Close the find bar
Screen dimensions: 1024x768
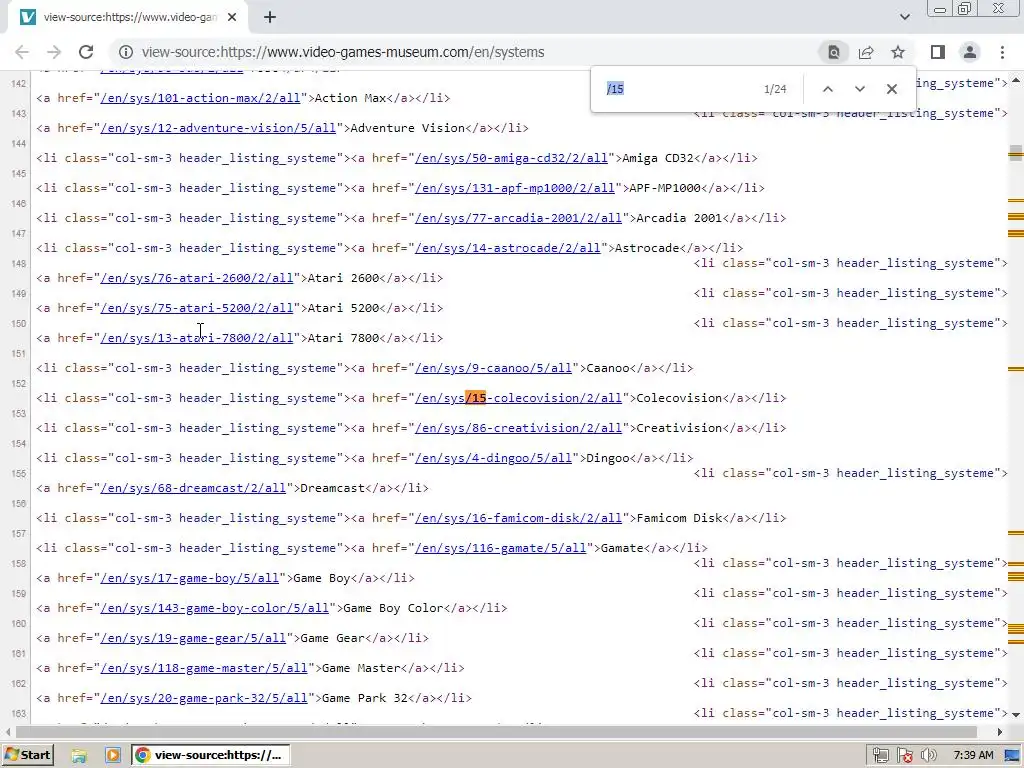point(891,89)
